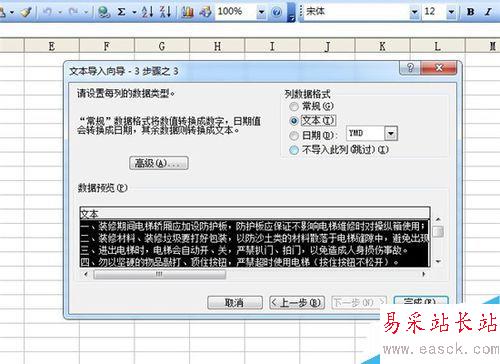This screenshot has width=500, height=364.
Task: Click preview row starting with 四、勿以坚硬
Action: (x=255, y=262)
